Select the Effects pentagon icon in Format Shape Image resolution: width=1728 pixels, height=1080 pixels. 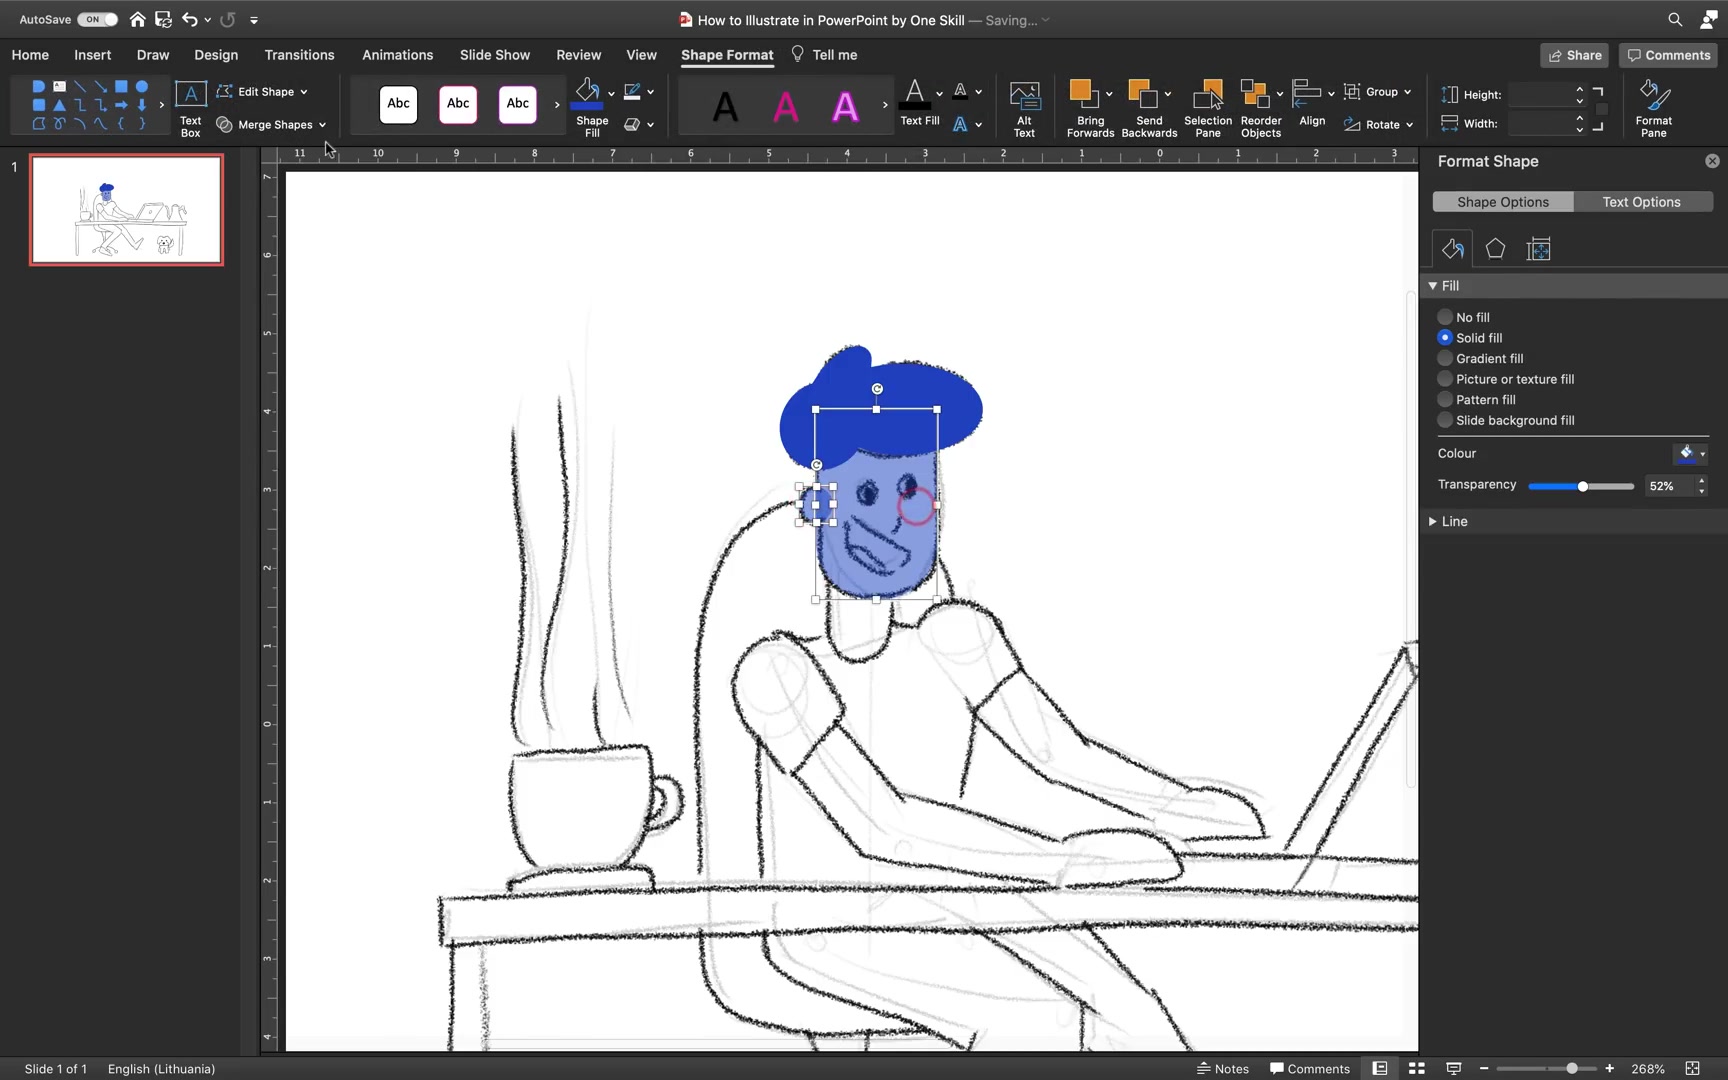coord(1494,248)
